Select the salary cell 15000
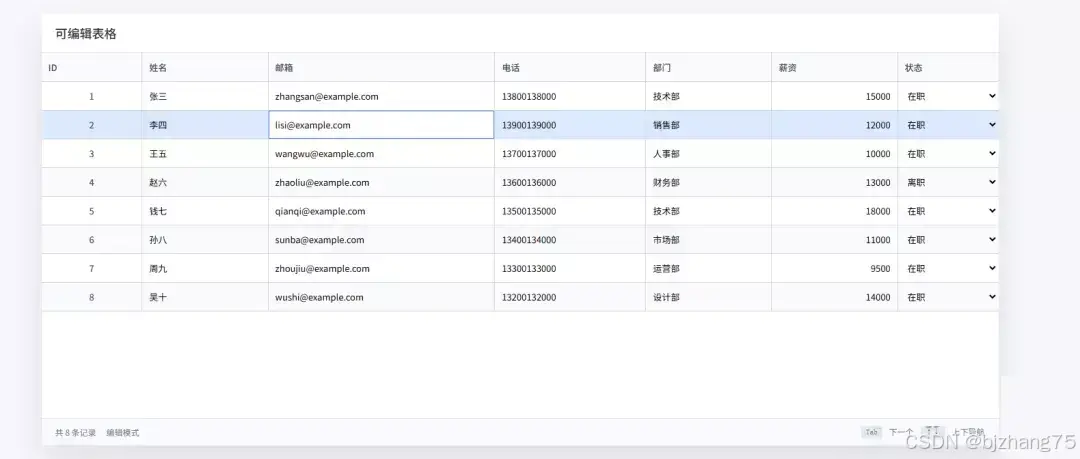1080x459 pixels. coord(834,96)
